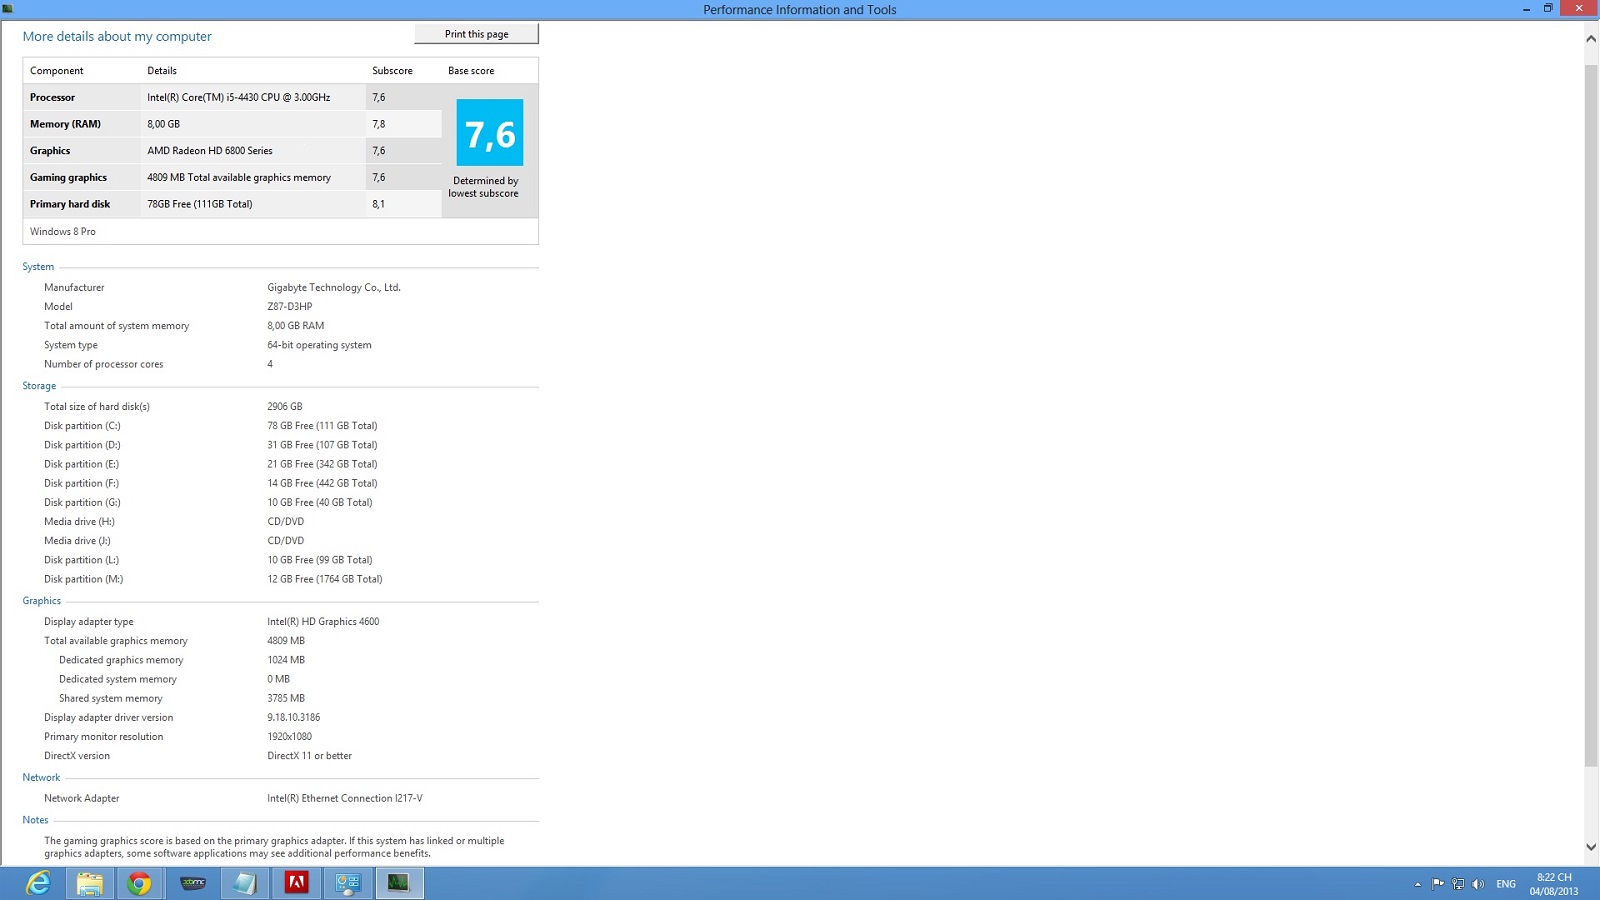Switch input language via ENG indicator

coord(1506,884)
